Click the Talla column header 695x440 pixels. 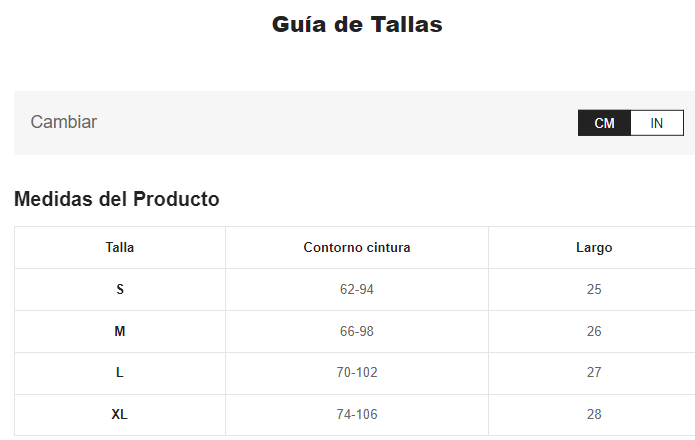(x=120, y=247)
